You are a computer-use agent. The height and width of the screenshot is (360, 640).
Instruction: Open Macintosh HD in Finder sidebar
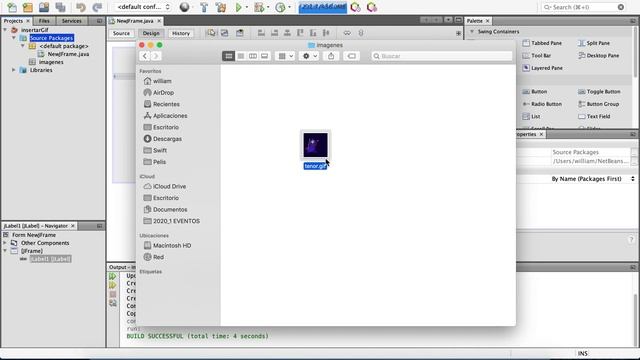point(172,245)
